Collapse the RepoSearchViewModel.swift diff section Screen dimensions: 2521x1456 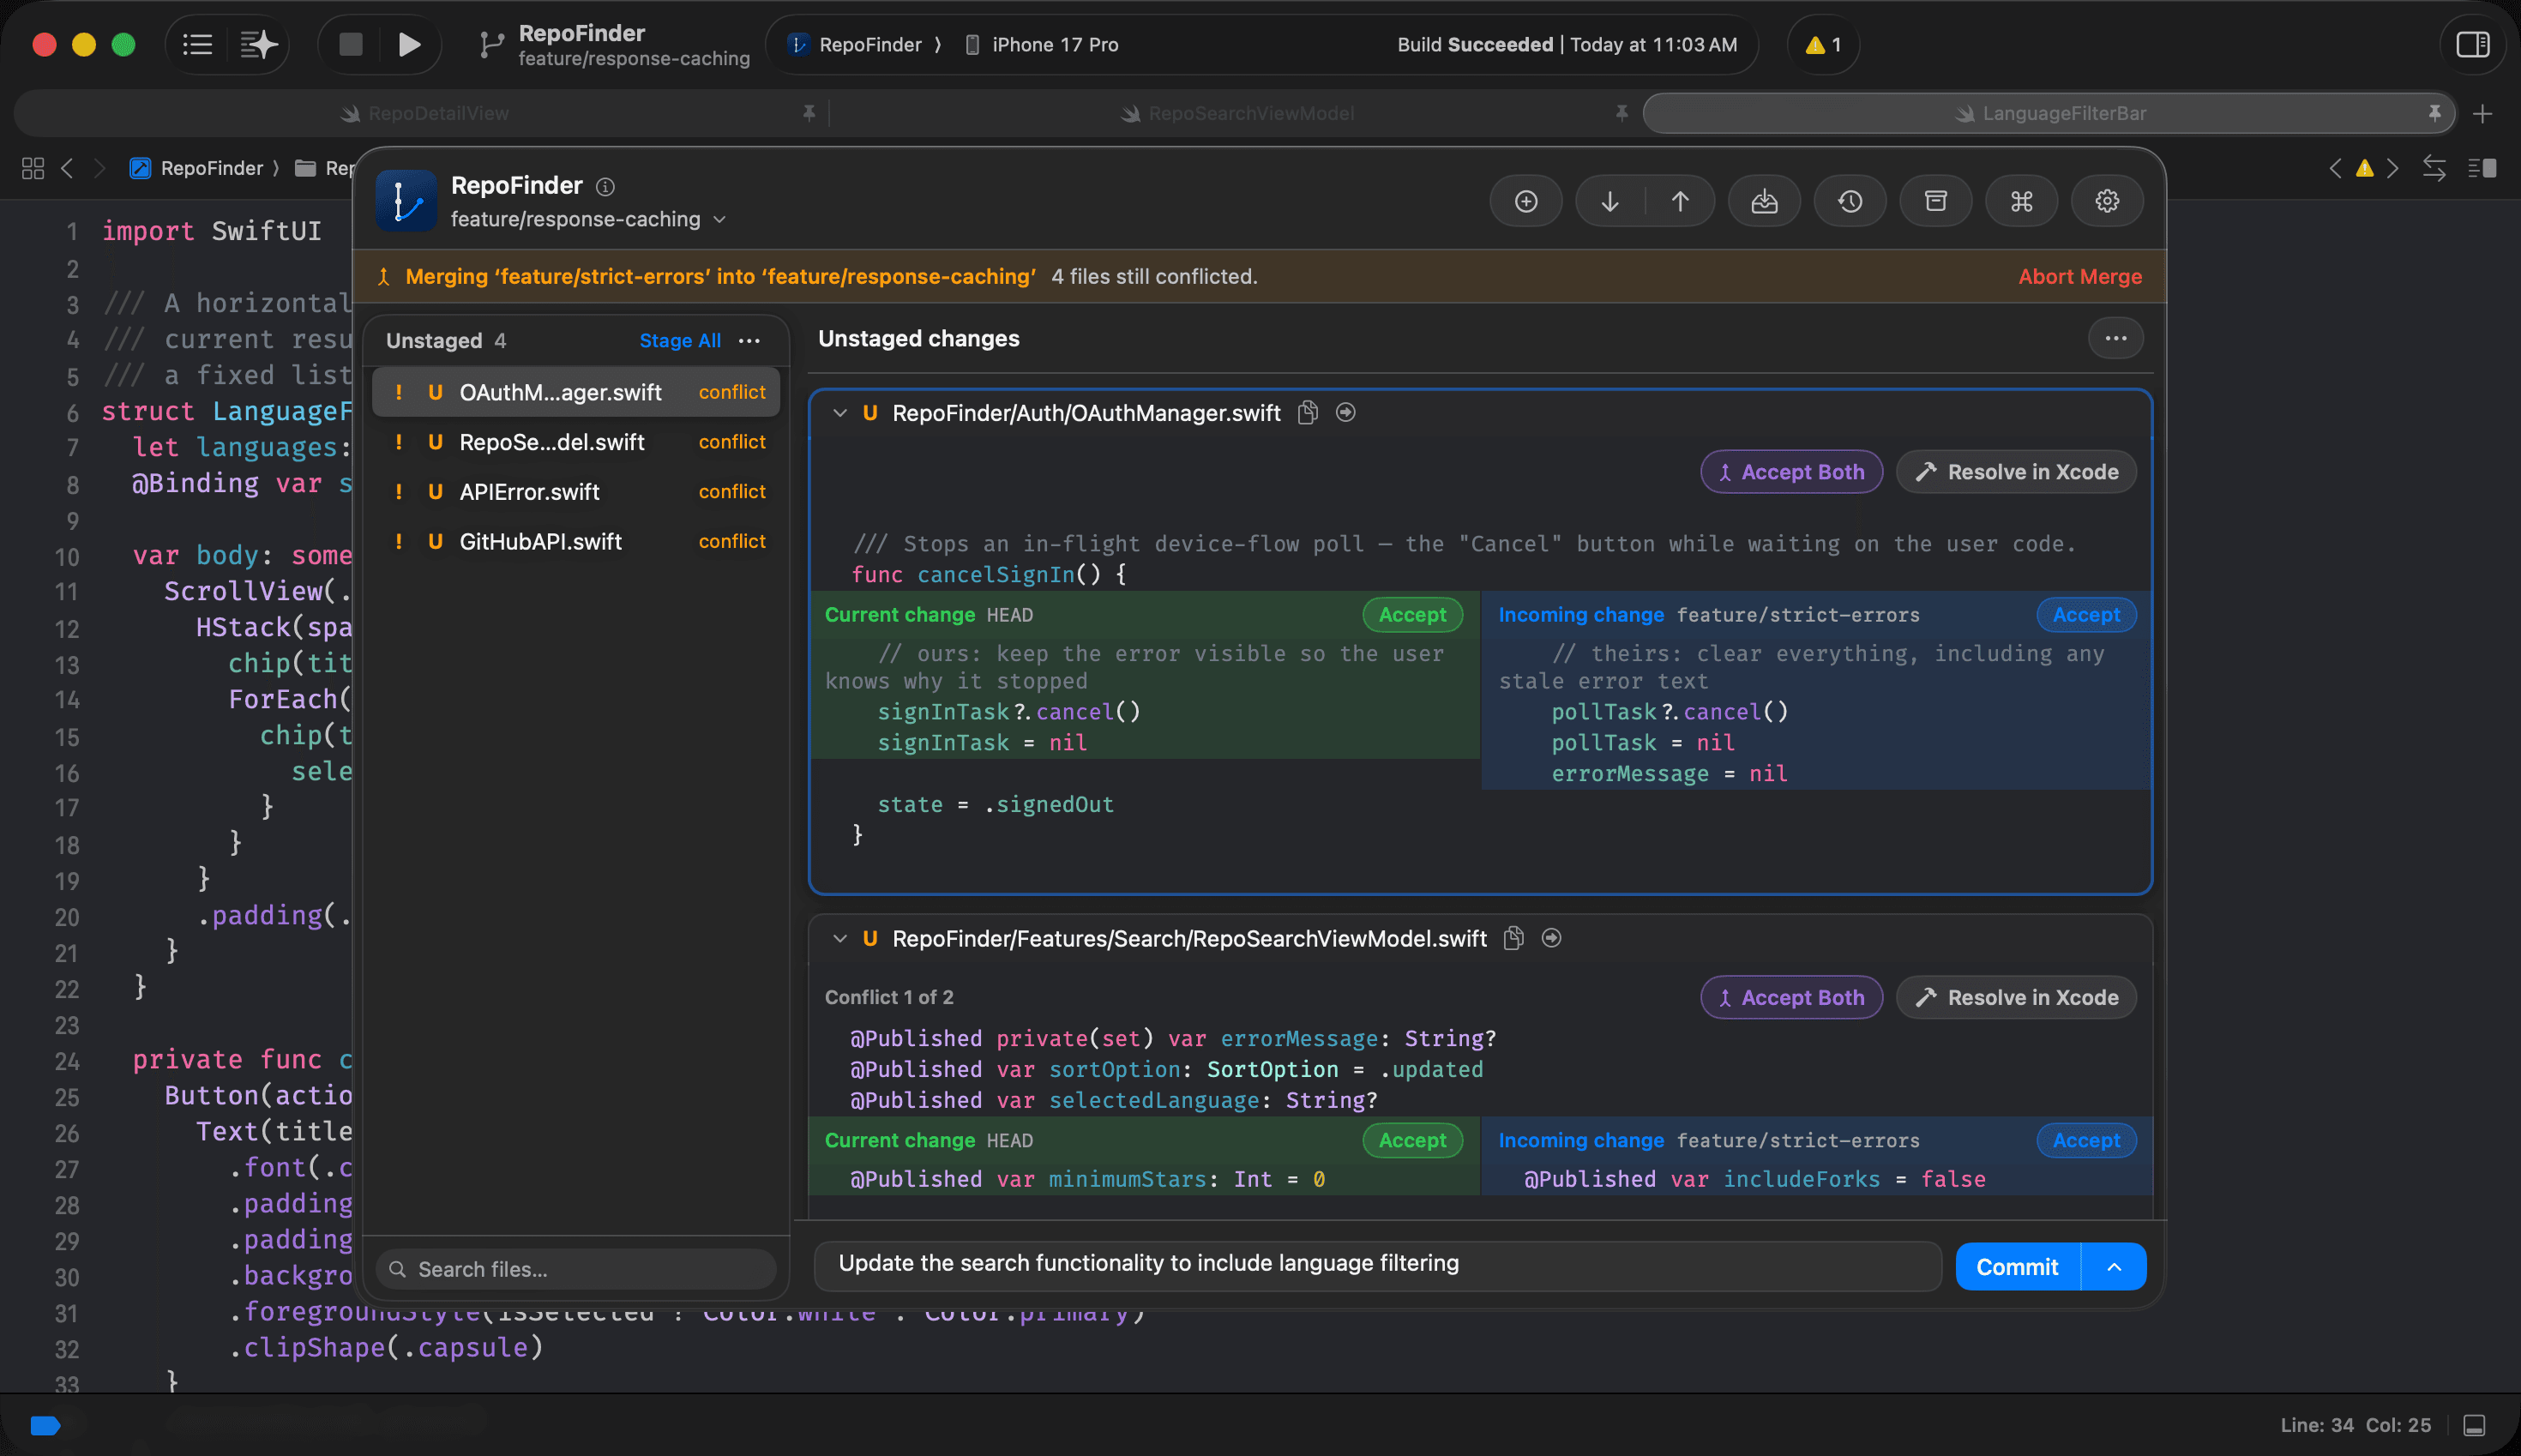840,938
